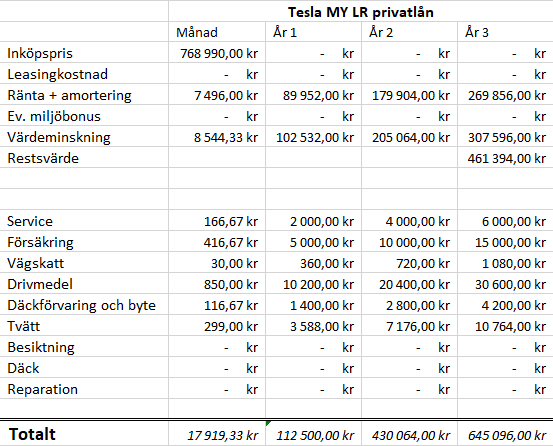Screen dimensions: 553x446
Task: Click the 10 200,00 kr cell
Action: 313,284
